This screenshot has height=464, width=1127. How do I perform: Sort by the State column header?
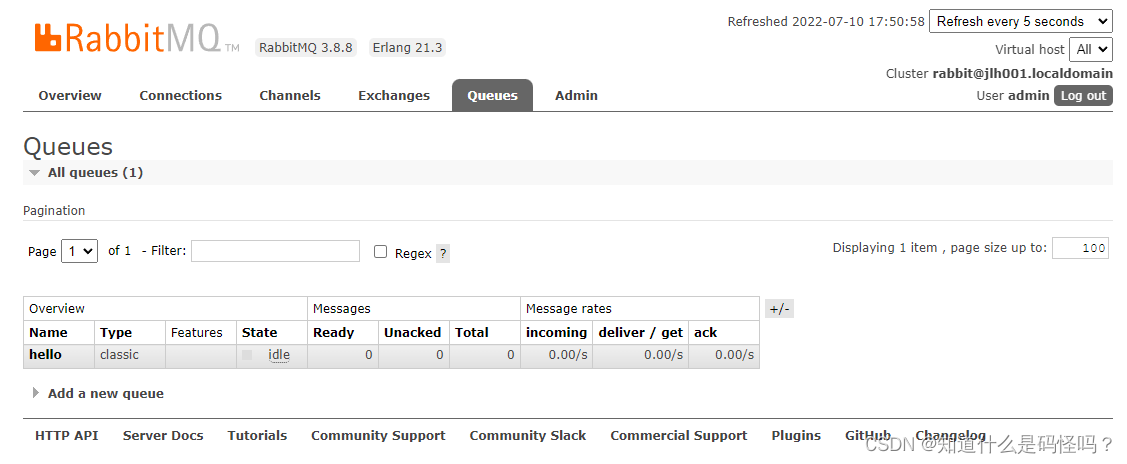pos(259,333)
